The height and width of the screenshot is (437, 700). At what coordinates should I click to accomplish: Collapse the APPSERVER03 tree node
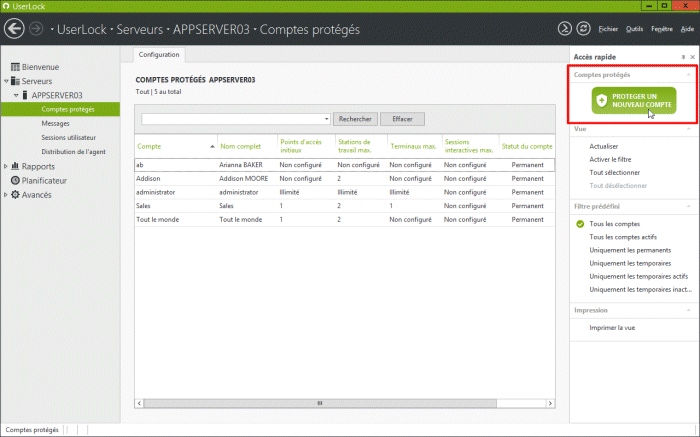point(16,96)
